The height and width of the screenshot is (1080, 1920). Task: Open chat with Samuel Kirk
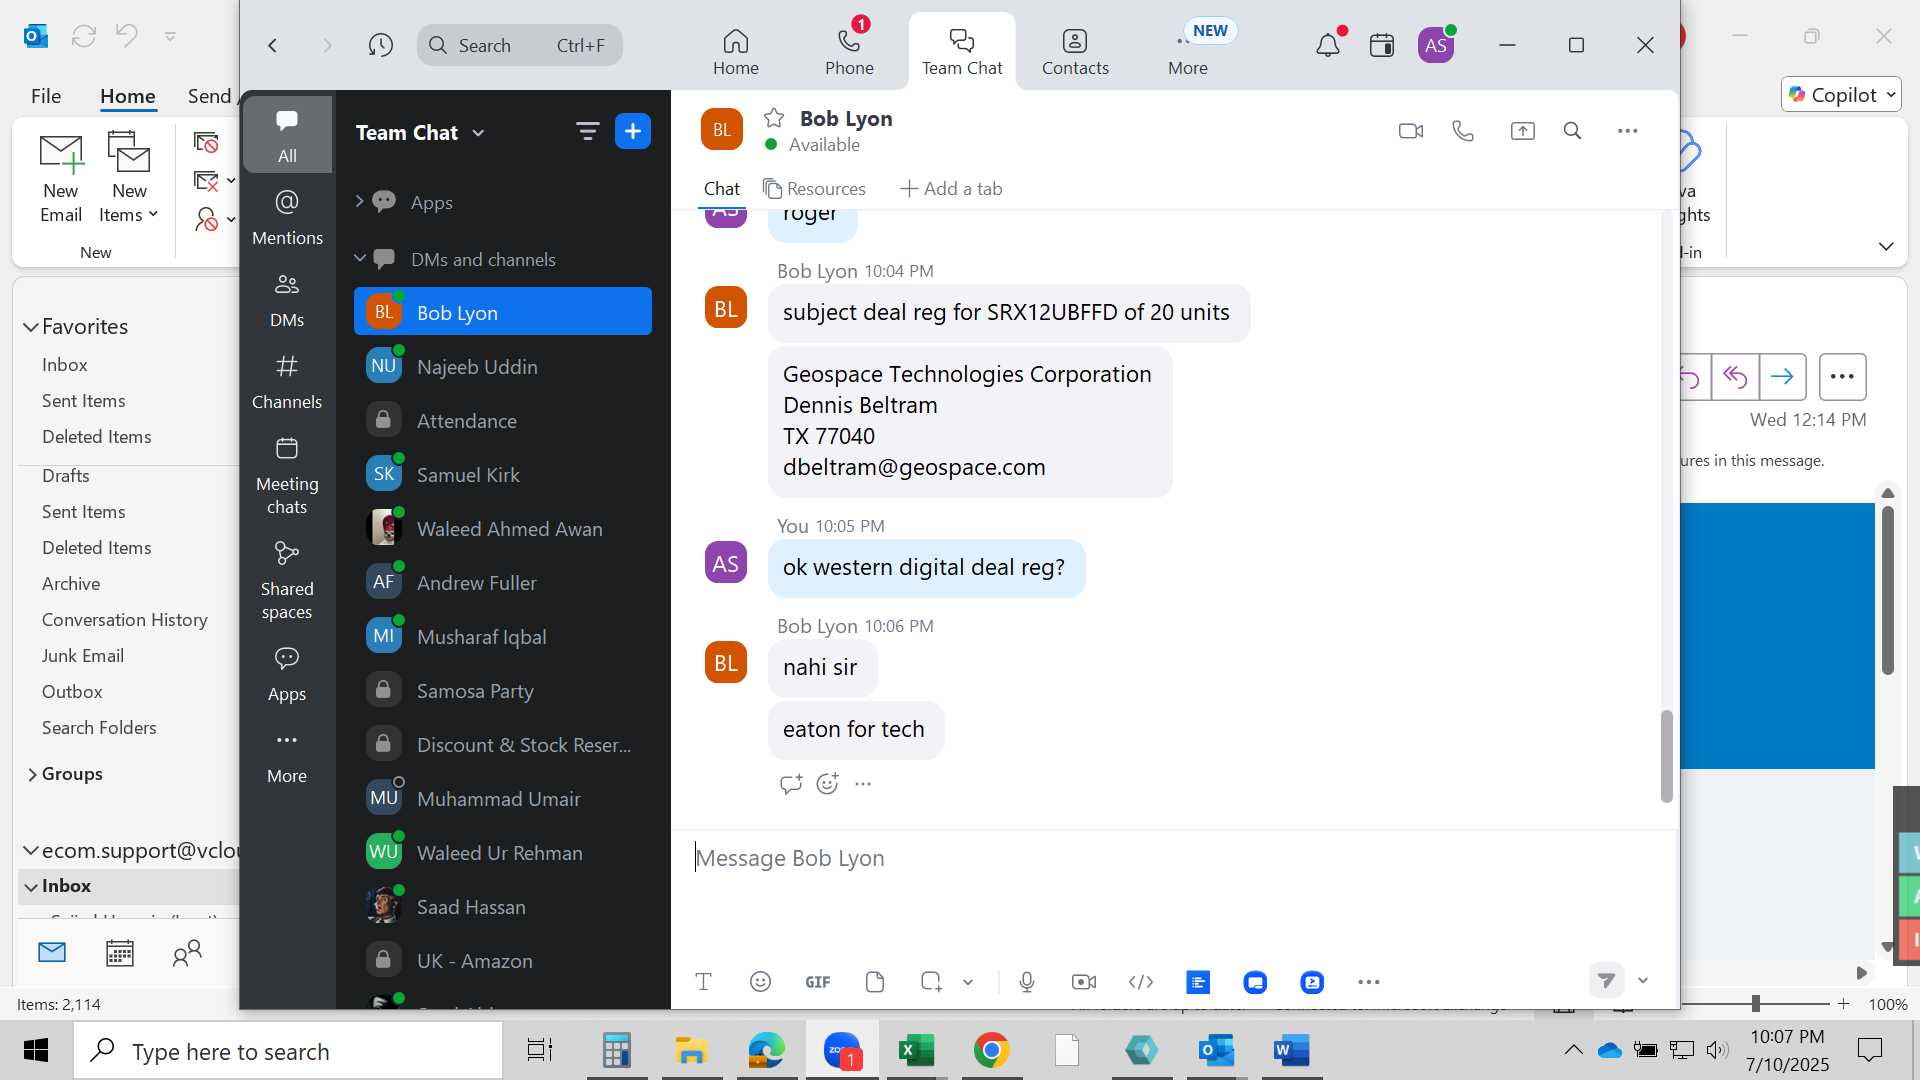(503, 475)
